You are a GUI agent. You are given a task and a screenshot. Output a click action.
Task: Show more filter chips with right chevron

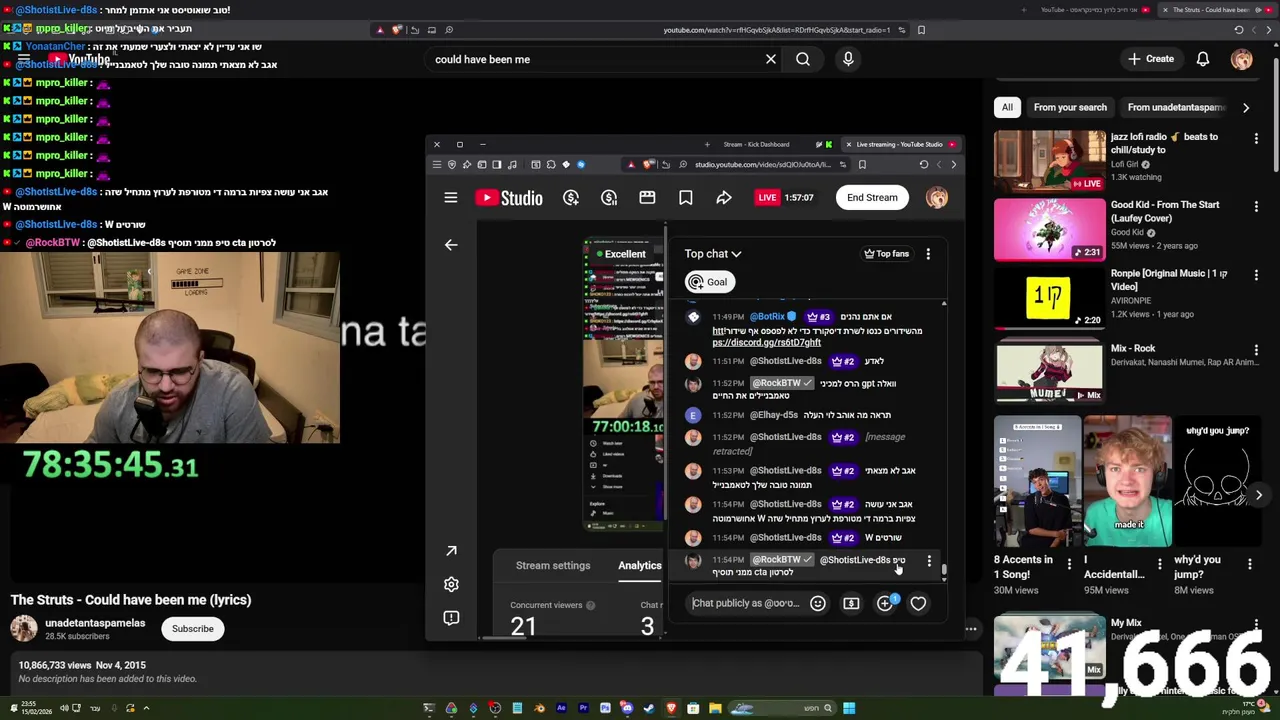(1245, 107)
